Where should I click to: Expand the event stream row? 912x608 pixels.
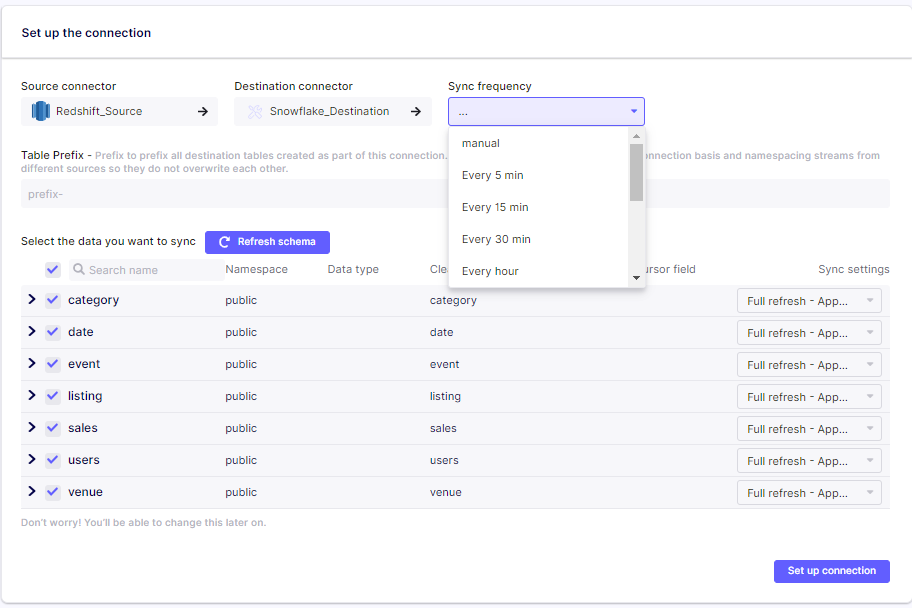(32, 364)
